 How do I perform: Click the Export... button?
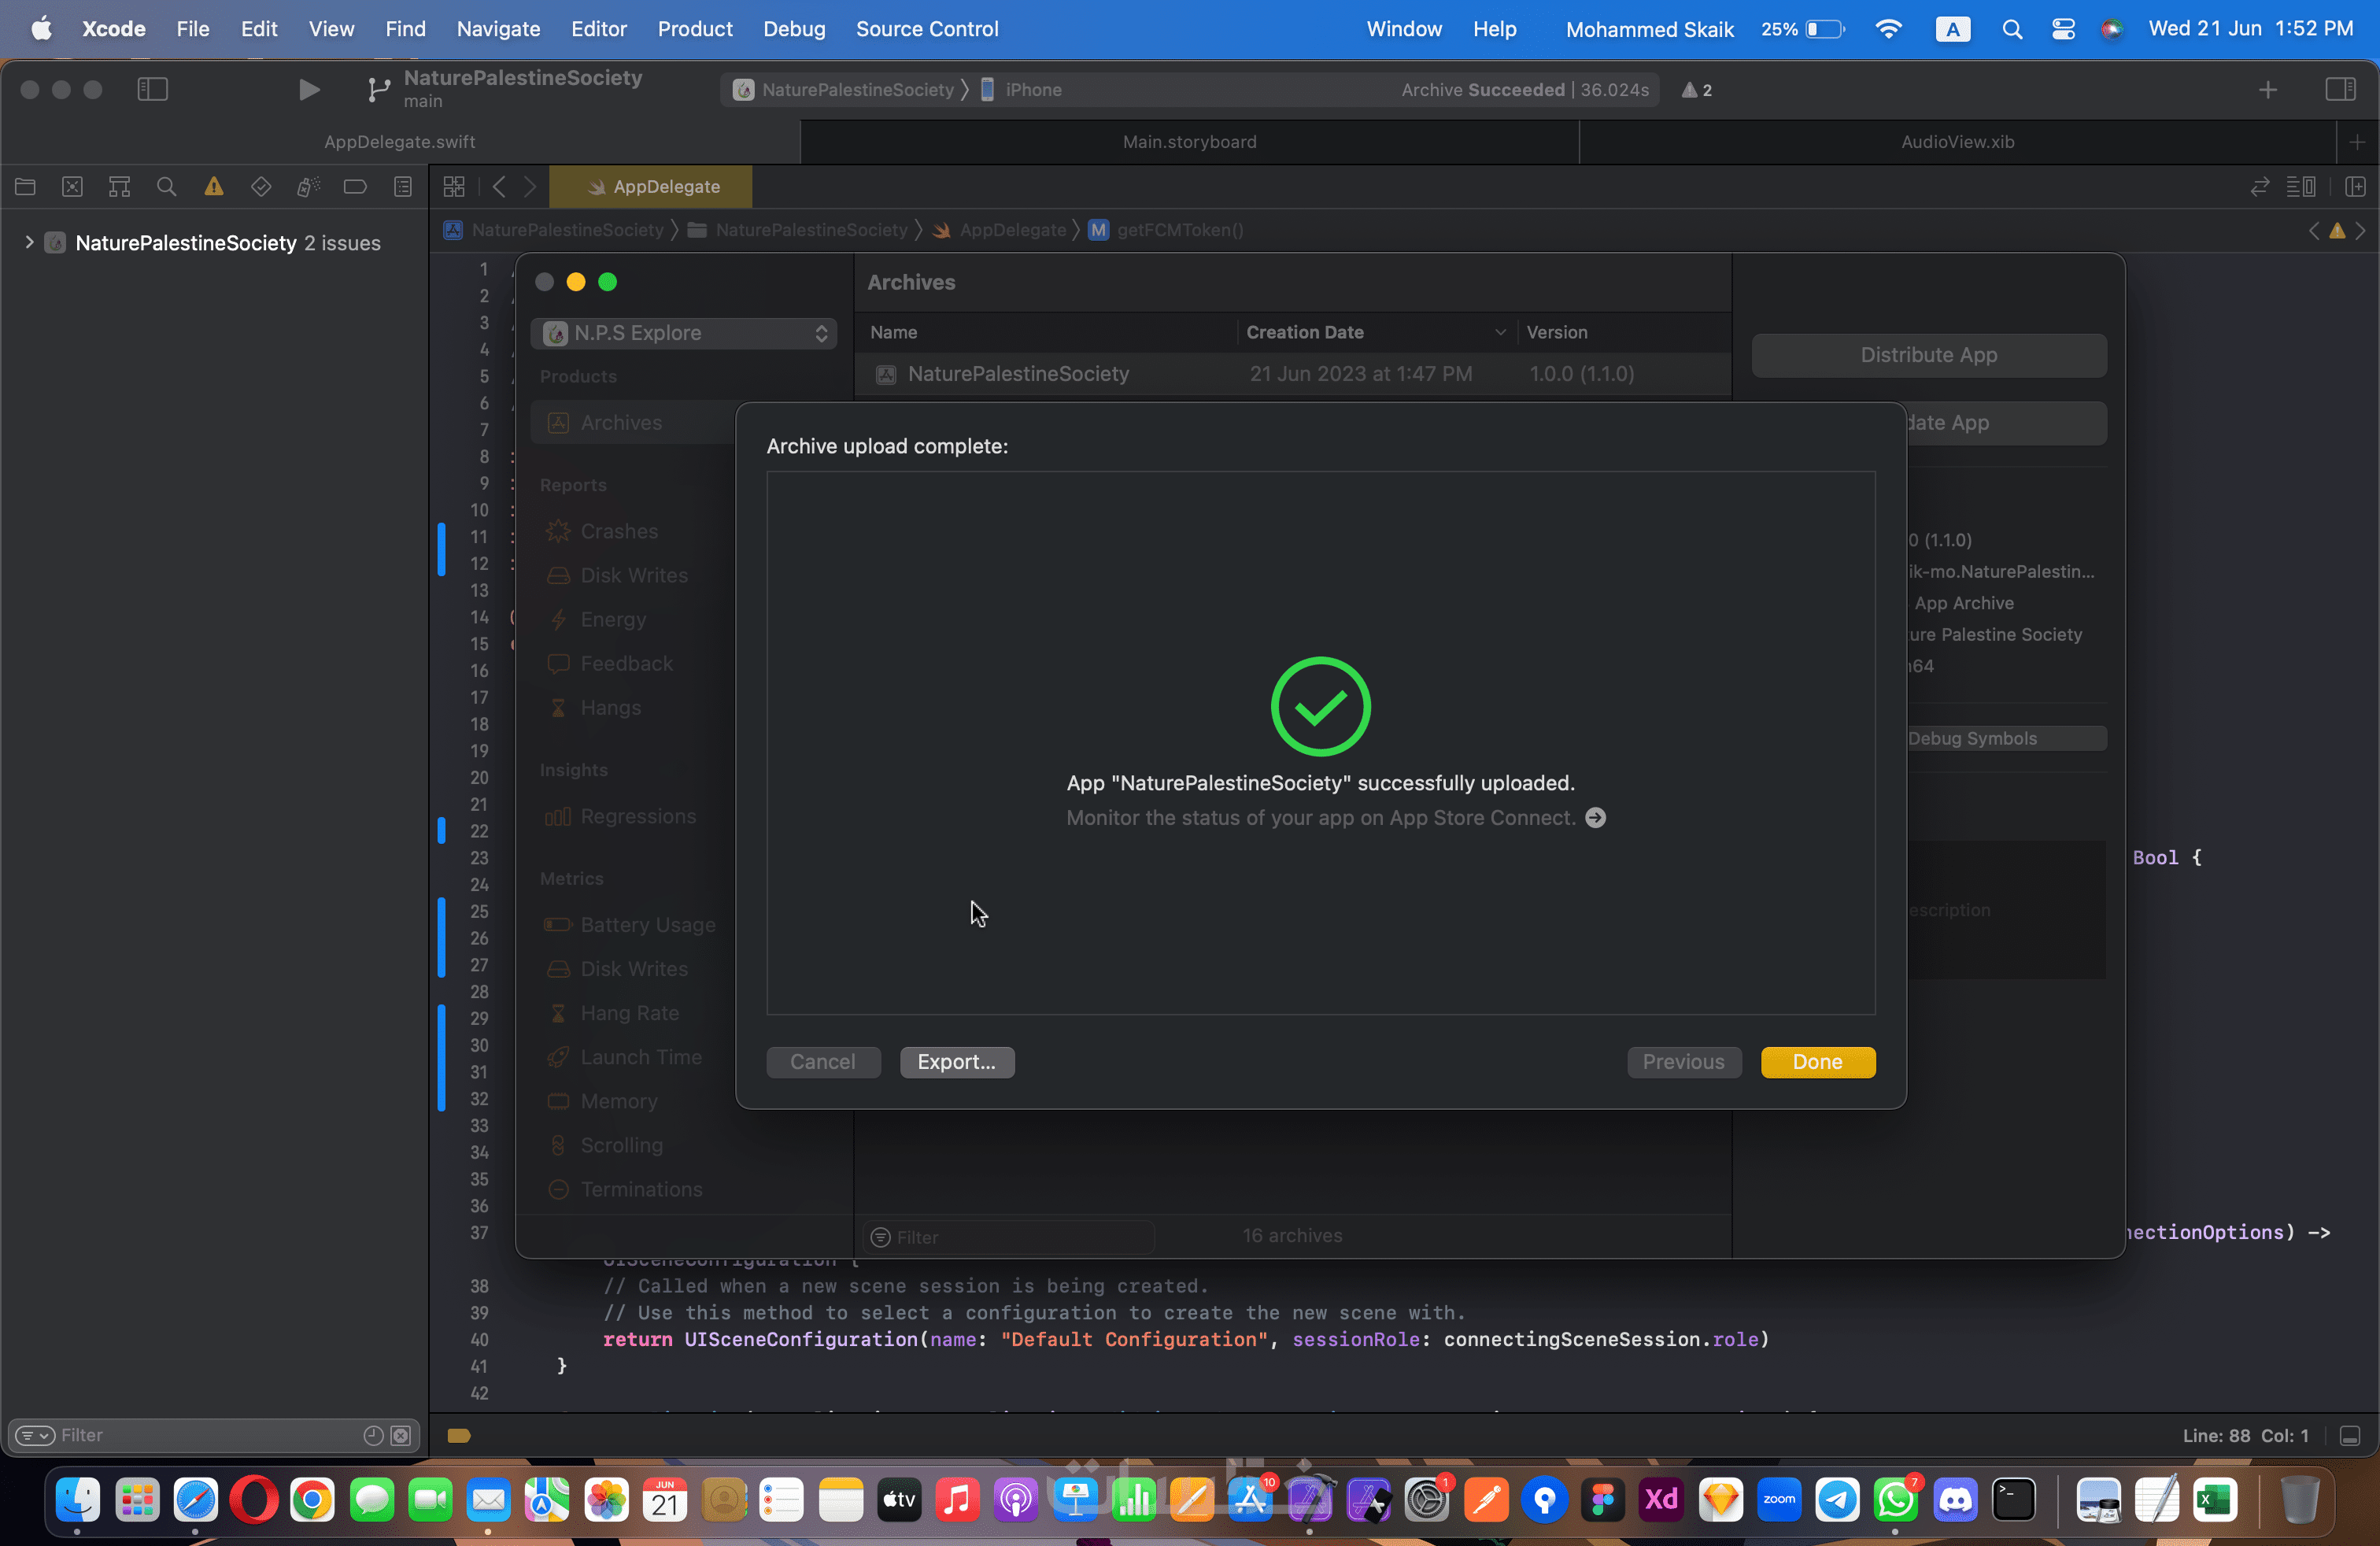tap(956, 1062)
